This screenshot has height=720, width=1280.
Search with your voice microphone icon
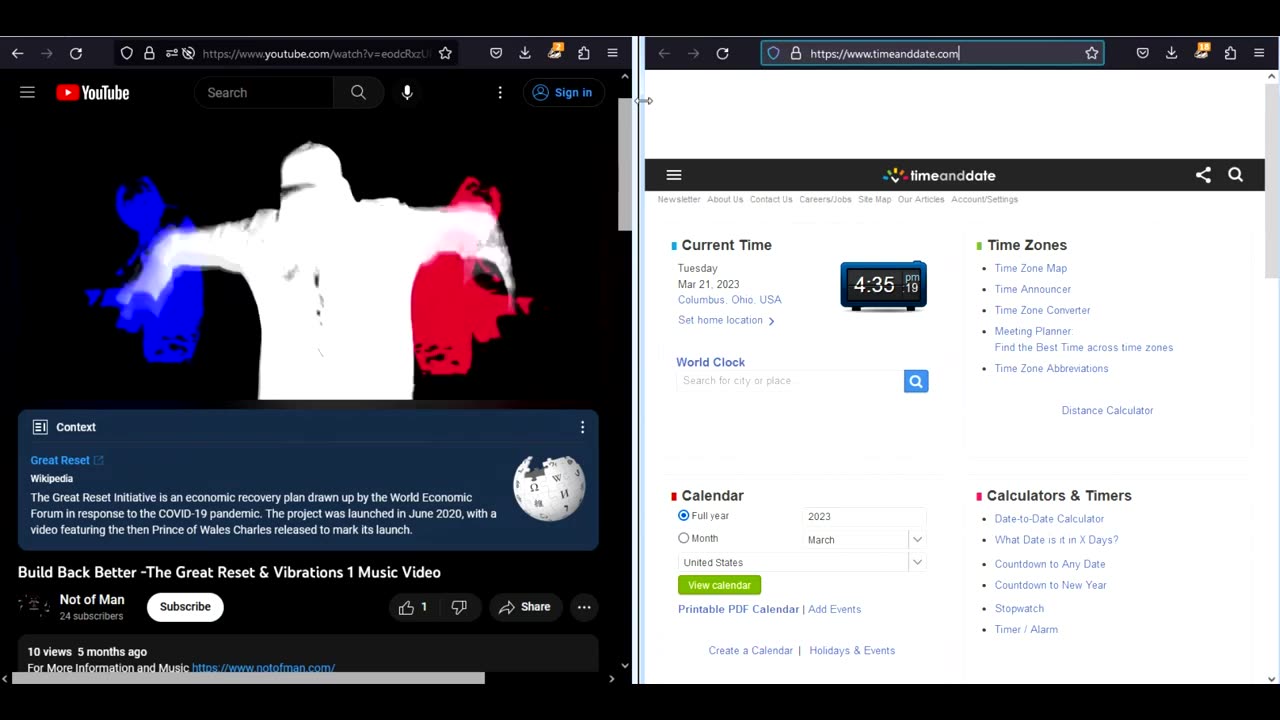click(x=407, y=92)
